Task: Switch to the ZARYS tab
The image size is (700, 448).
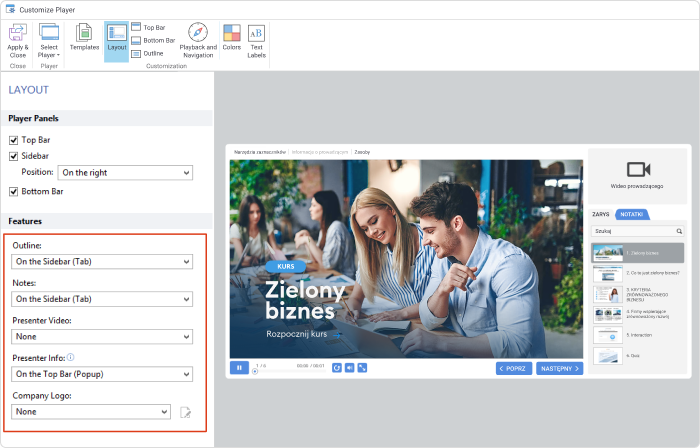Action: [x=600, y=214]
